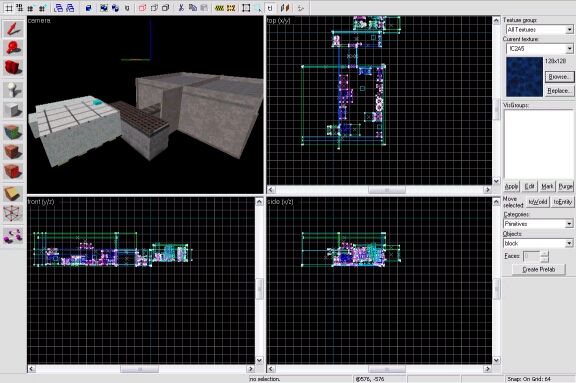Screen dimensions: 576x383
Task: Click the blue current texture preview swatch
Action: (524, 77)
